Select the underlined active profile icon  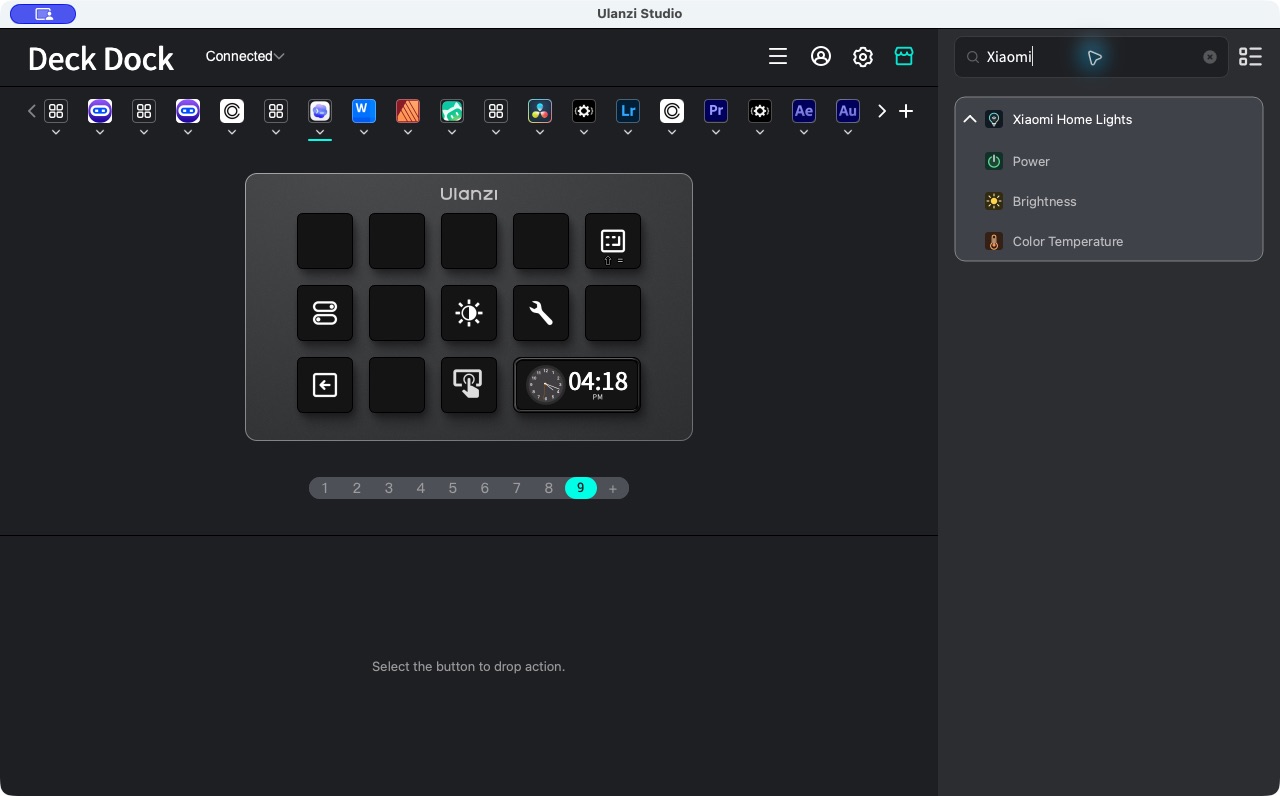point(320,110)
